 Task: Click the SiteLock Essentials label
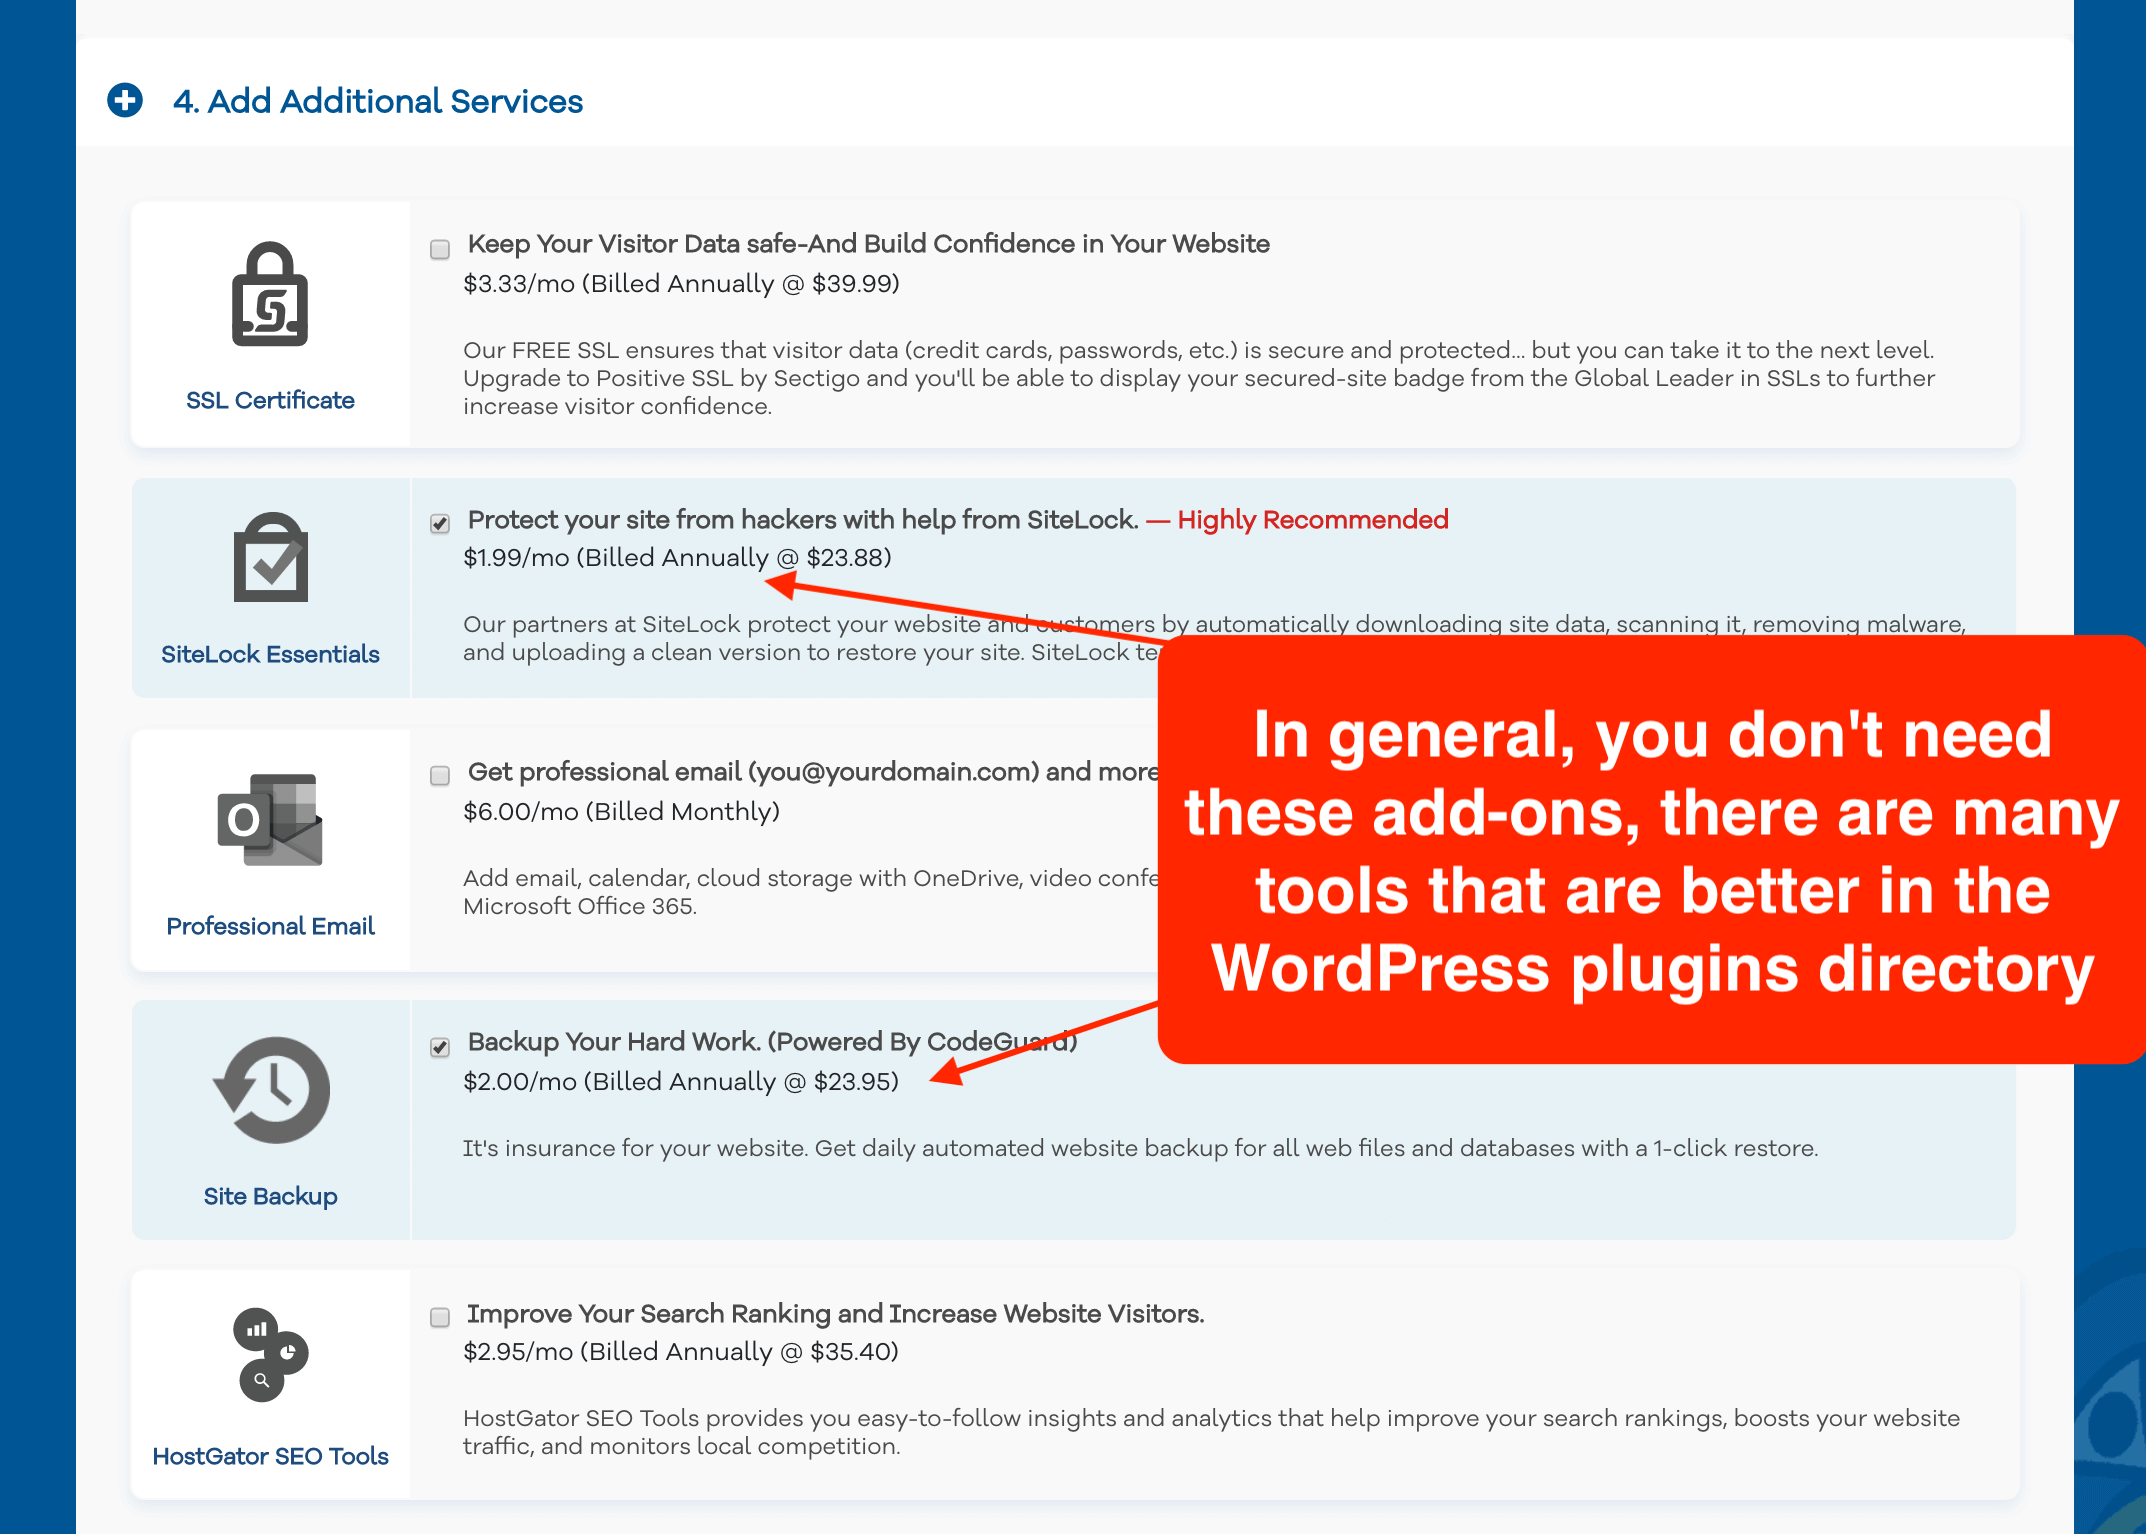tap(270, 654)
